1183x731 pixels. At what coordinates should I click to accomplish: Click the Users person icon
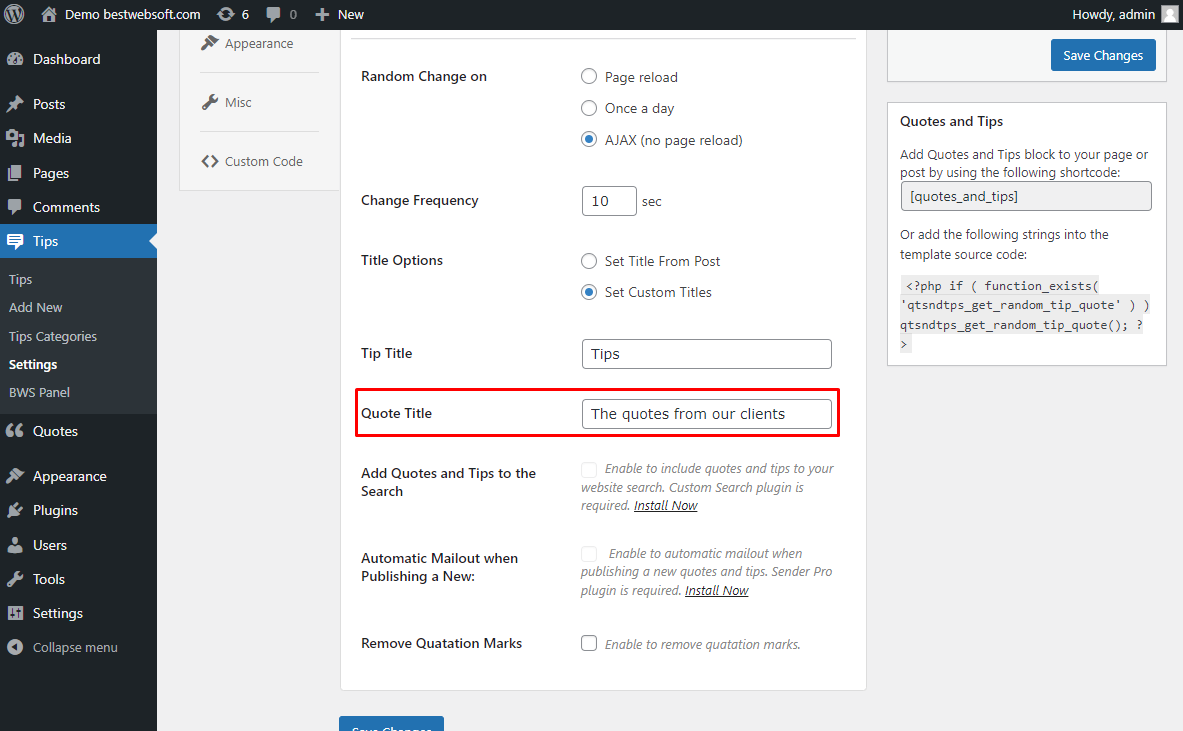(x=15, y=545)
